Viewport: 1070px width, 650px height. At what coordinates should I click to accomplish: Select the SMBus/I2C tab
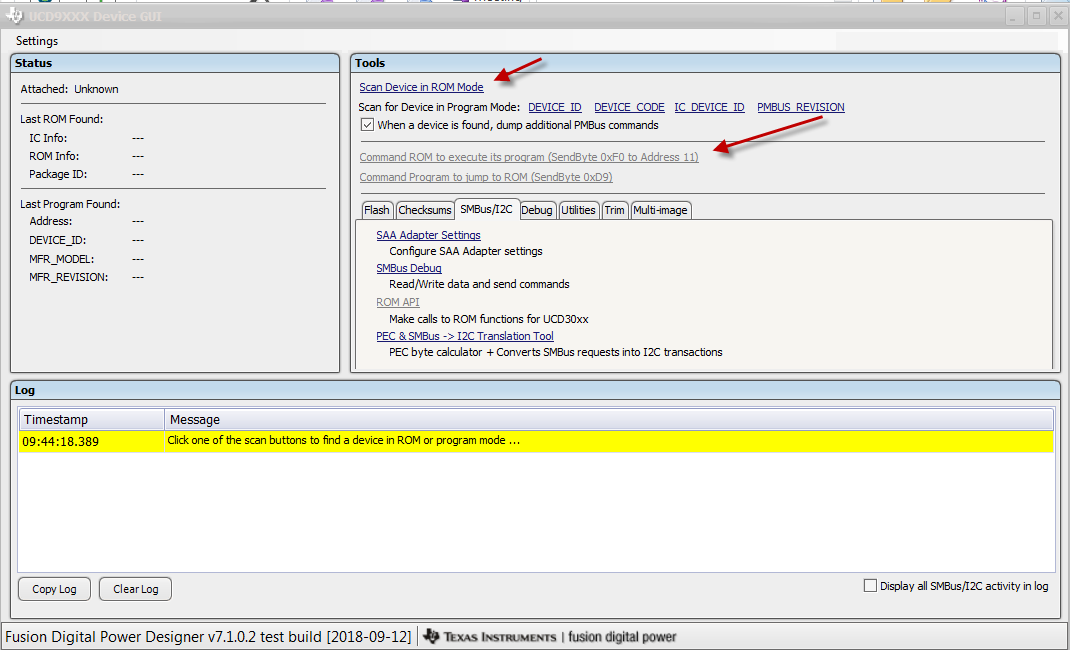coord(486,209)
